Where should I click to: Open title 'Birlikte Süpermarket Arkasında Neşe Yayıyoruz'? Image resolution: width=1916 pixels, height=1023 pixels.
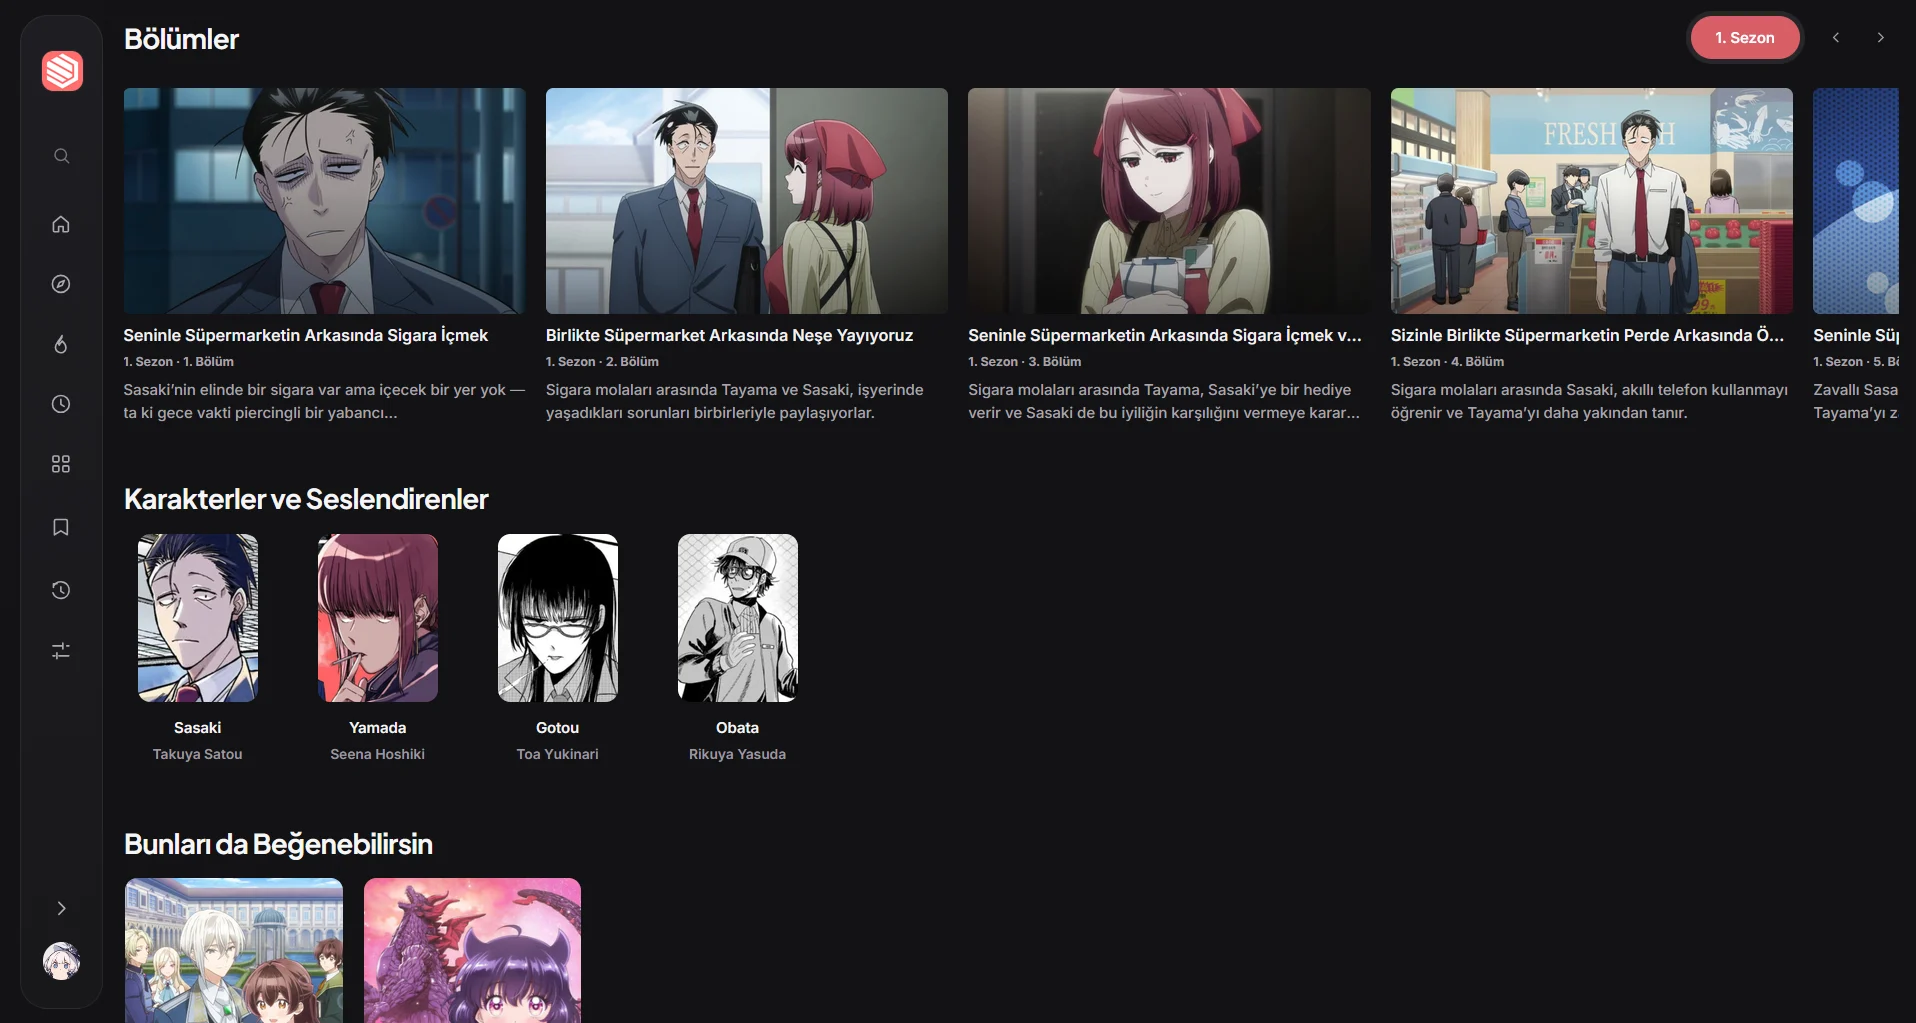tap(730, 335)
